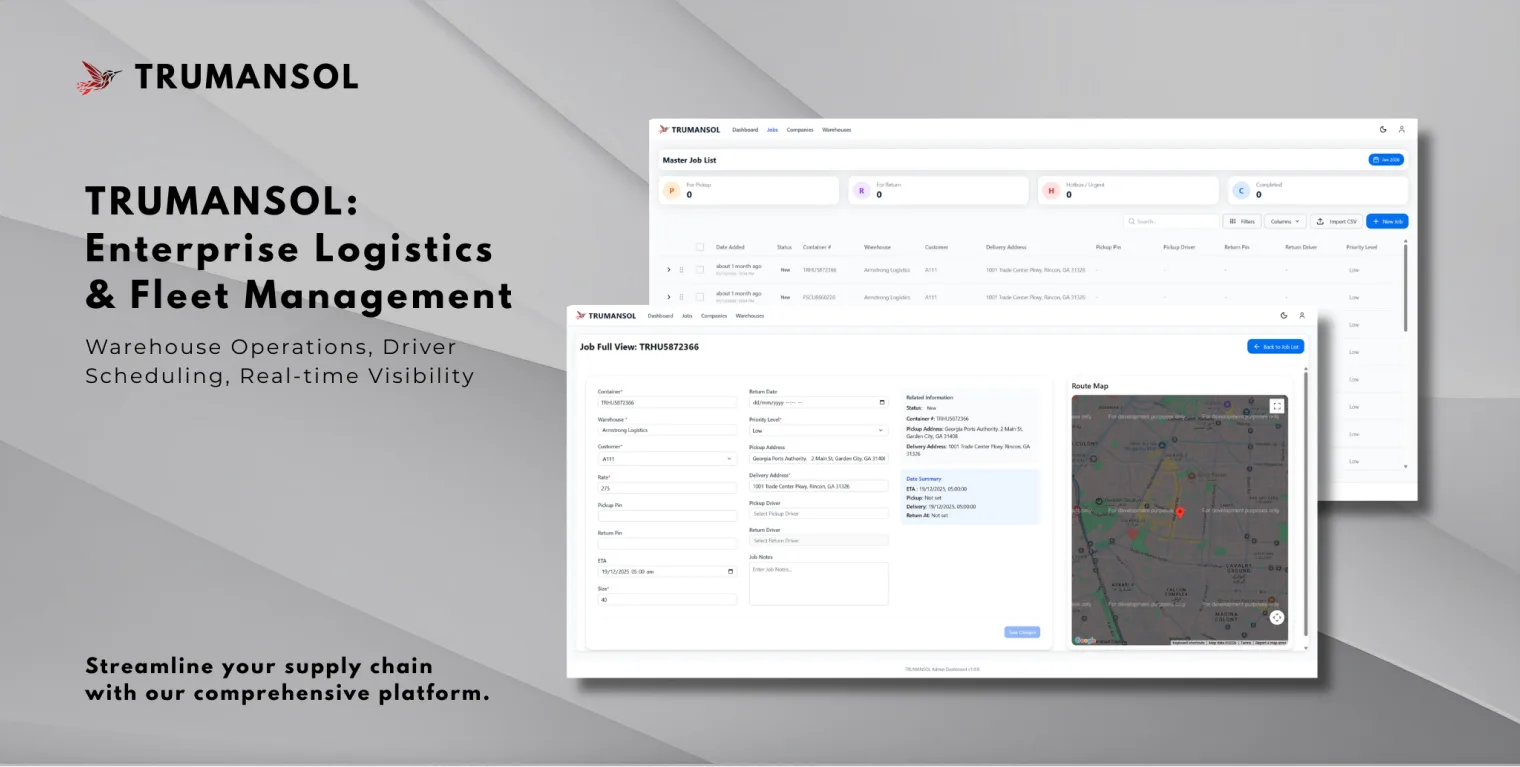Click the Container # column header
The image size is (1520, 767).
[x=817, y=247]
